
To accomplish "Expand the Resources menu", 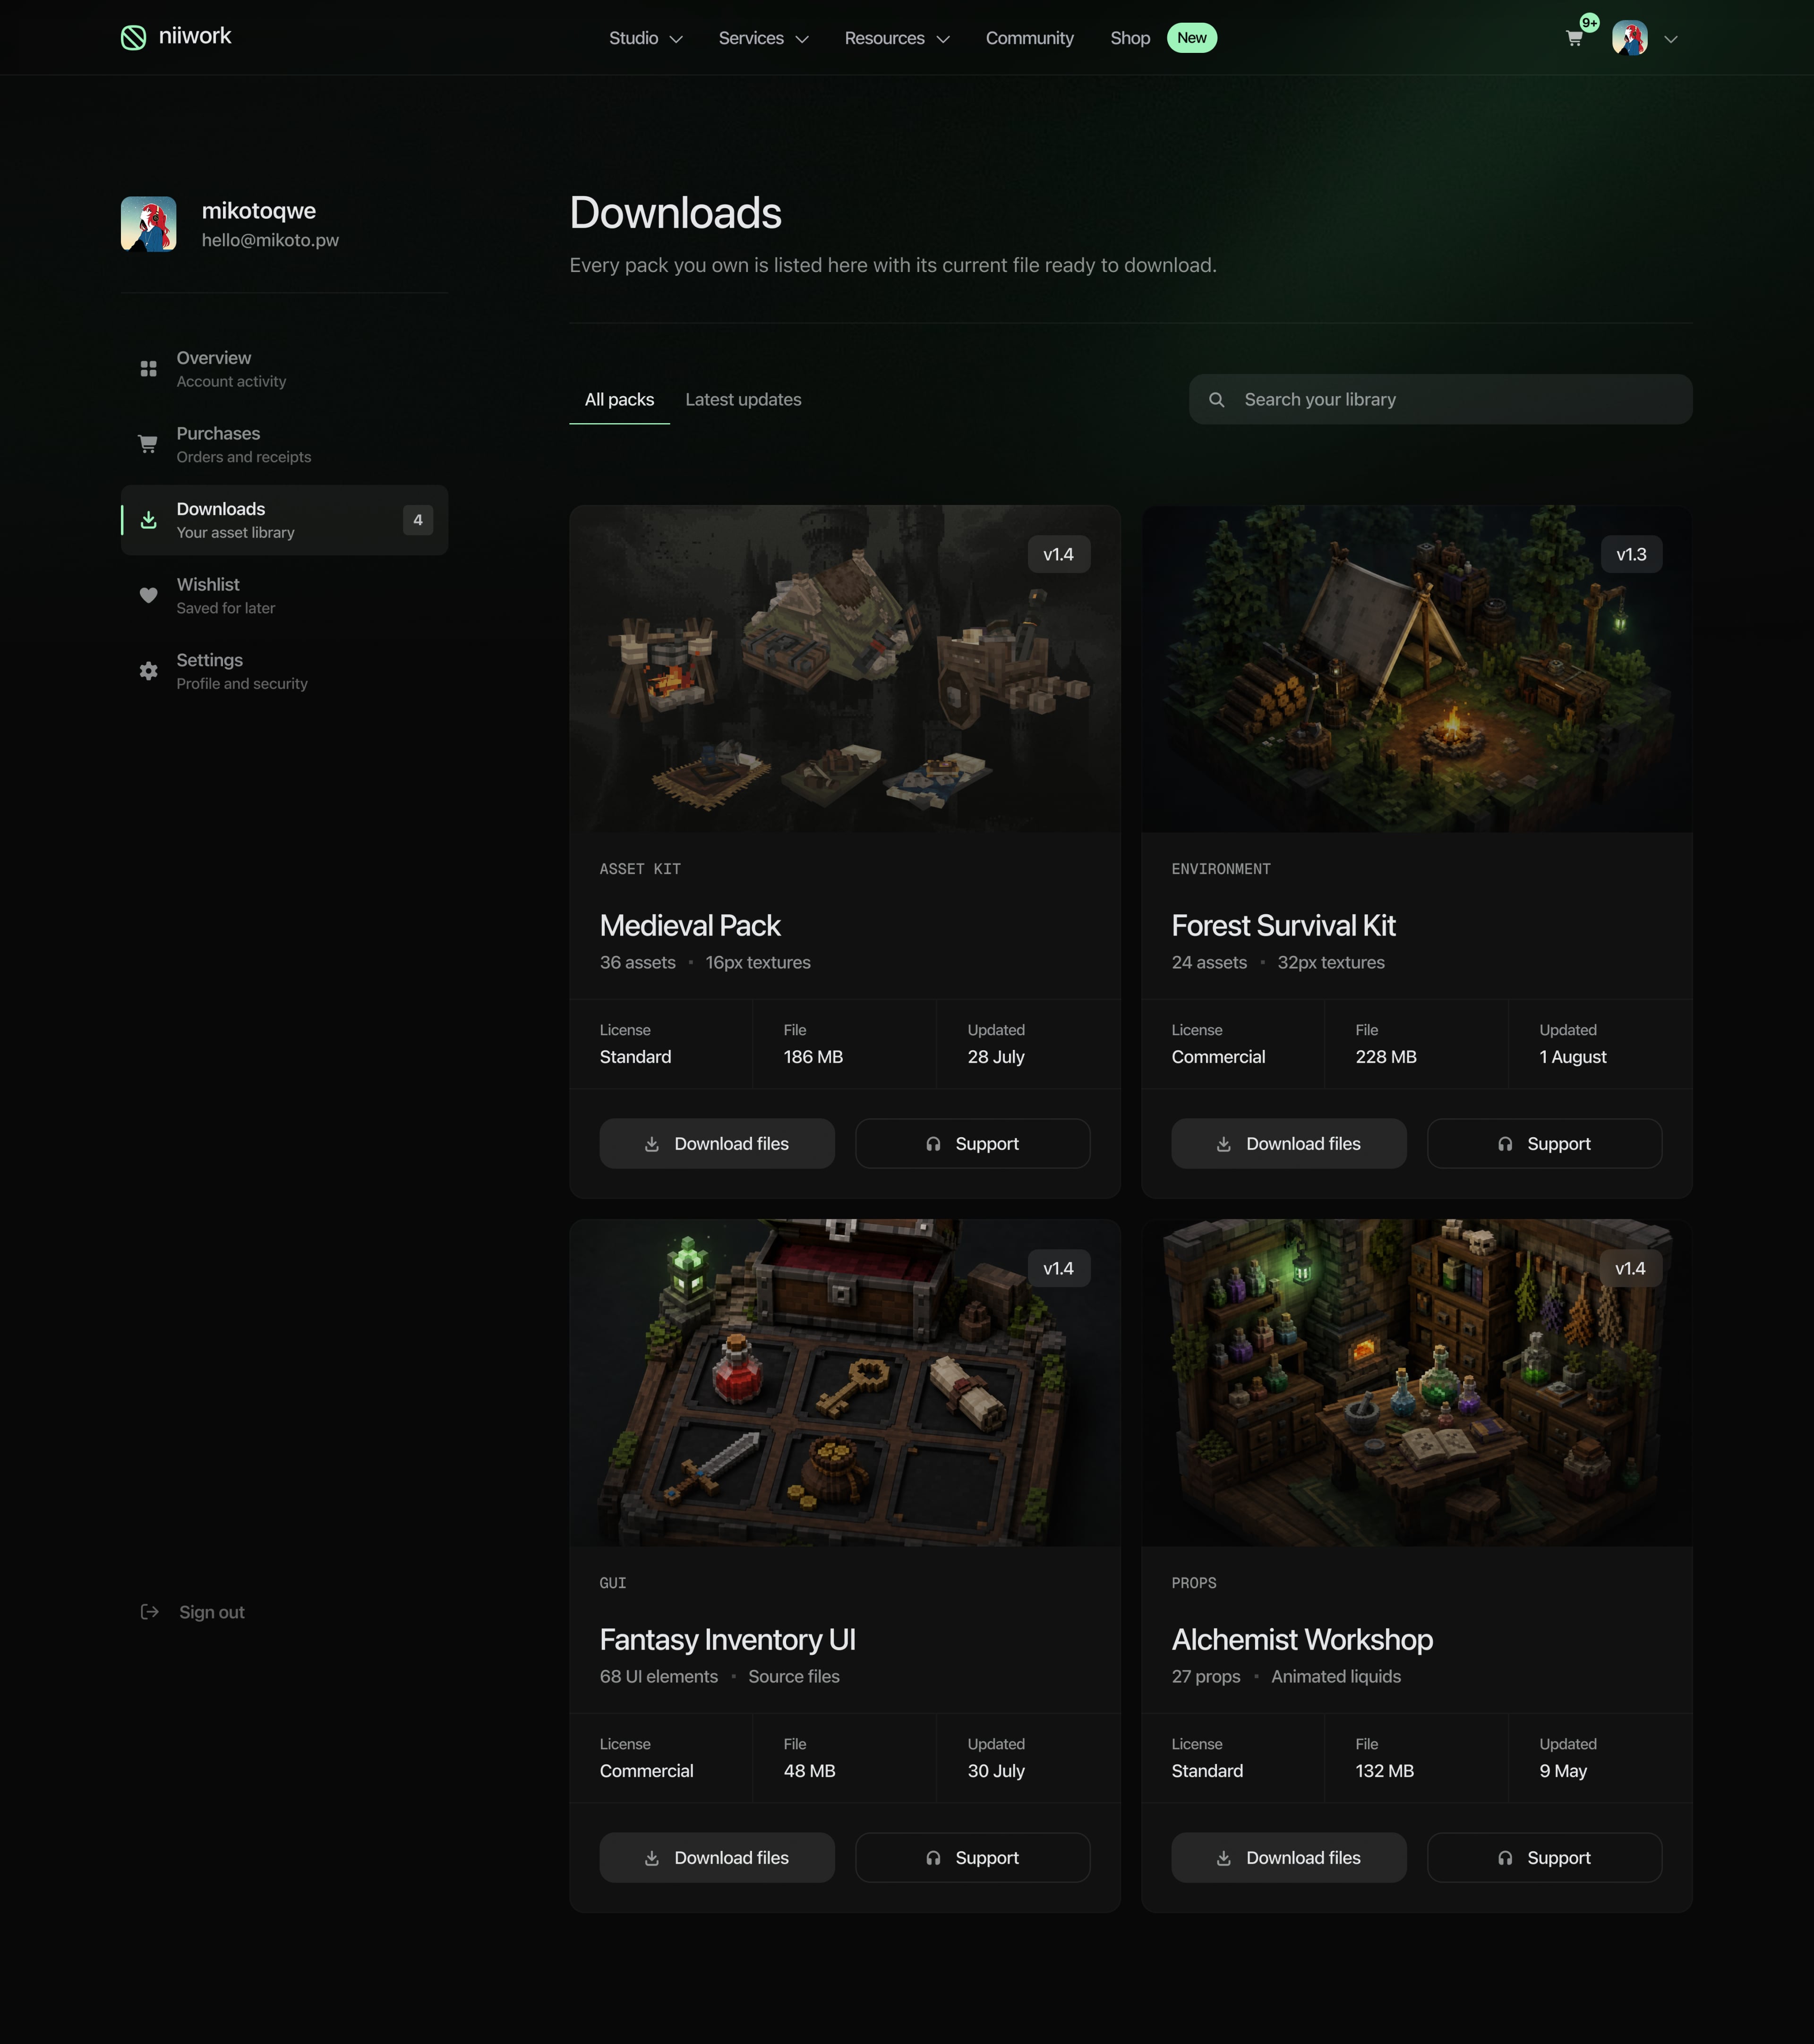I will click(x=897, y=38).
